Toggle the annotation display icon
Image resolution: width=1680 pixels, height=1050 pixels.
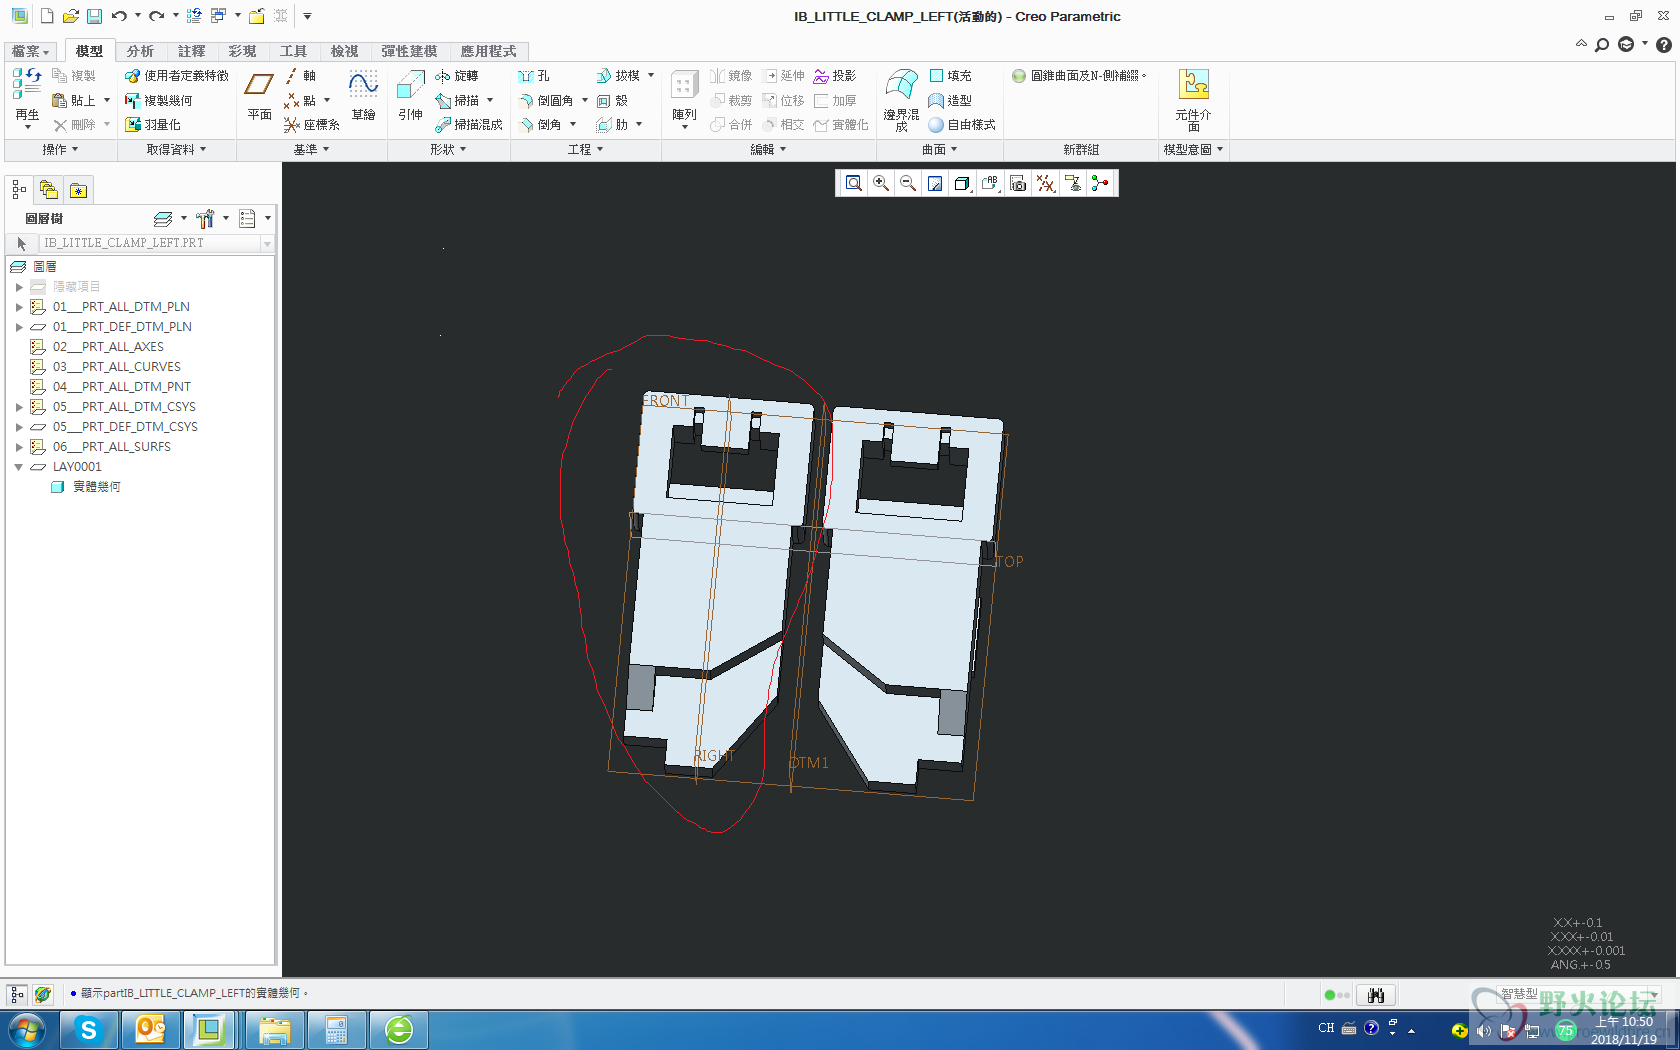click(1073, 183)
